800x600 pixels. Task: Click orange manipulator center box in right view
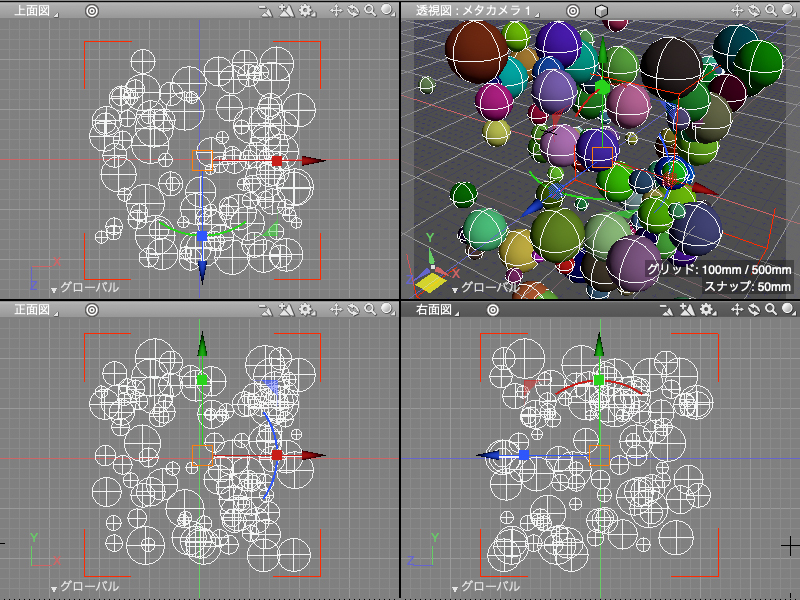tap(599, 455)
